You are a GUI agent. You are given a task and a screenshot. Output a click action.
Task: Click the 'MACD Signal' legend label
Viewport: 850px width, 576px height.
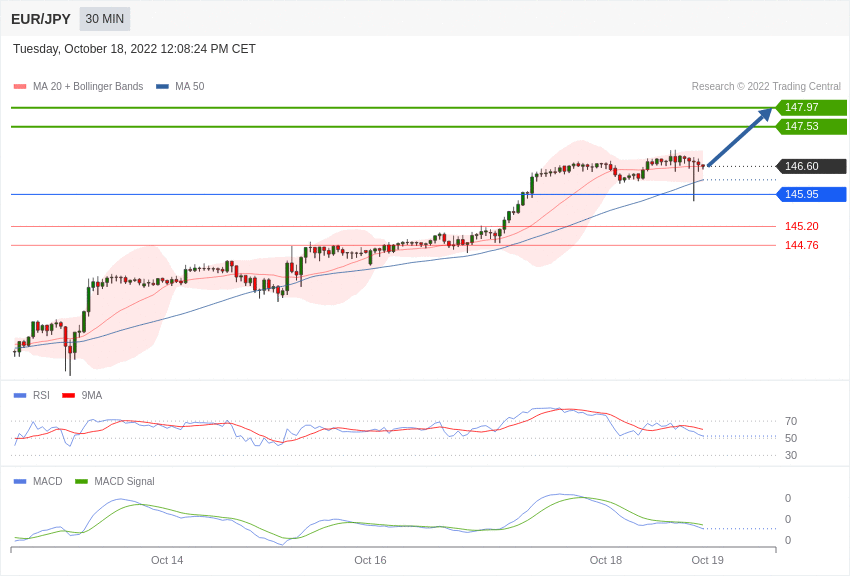coord(124,481)
